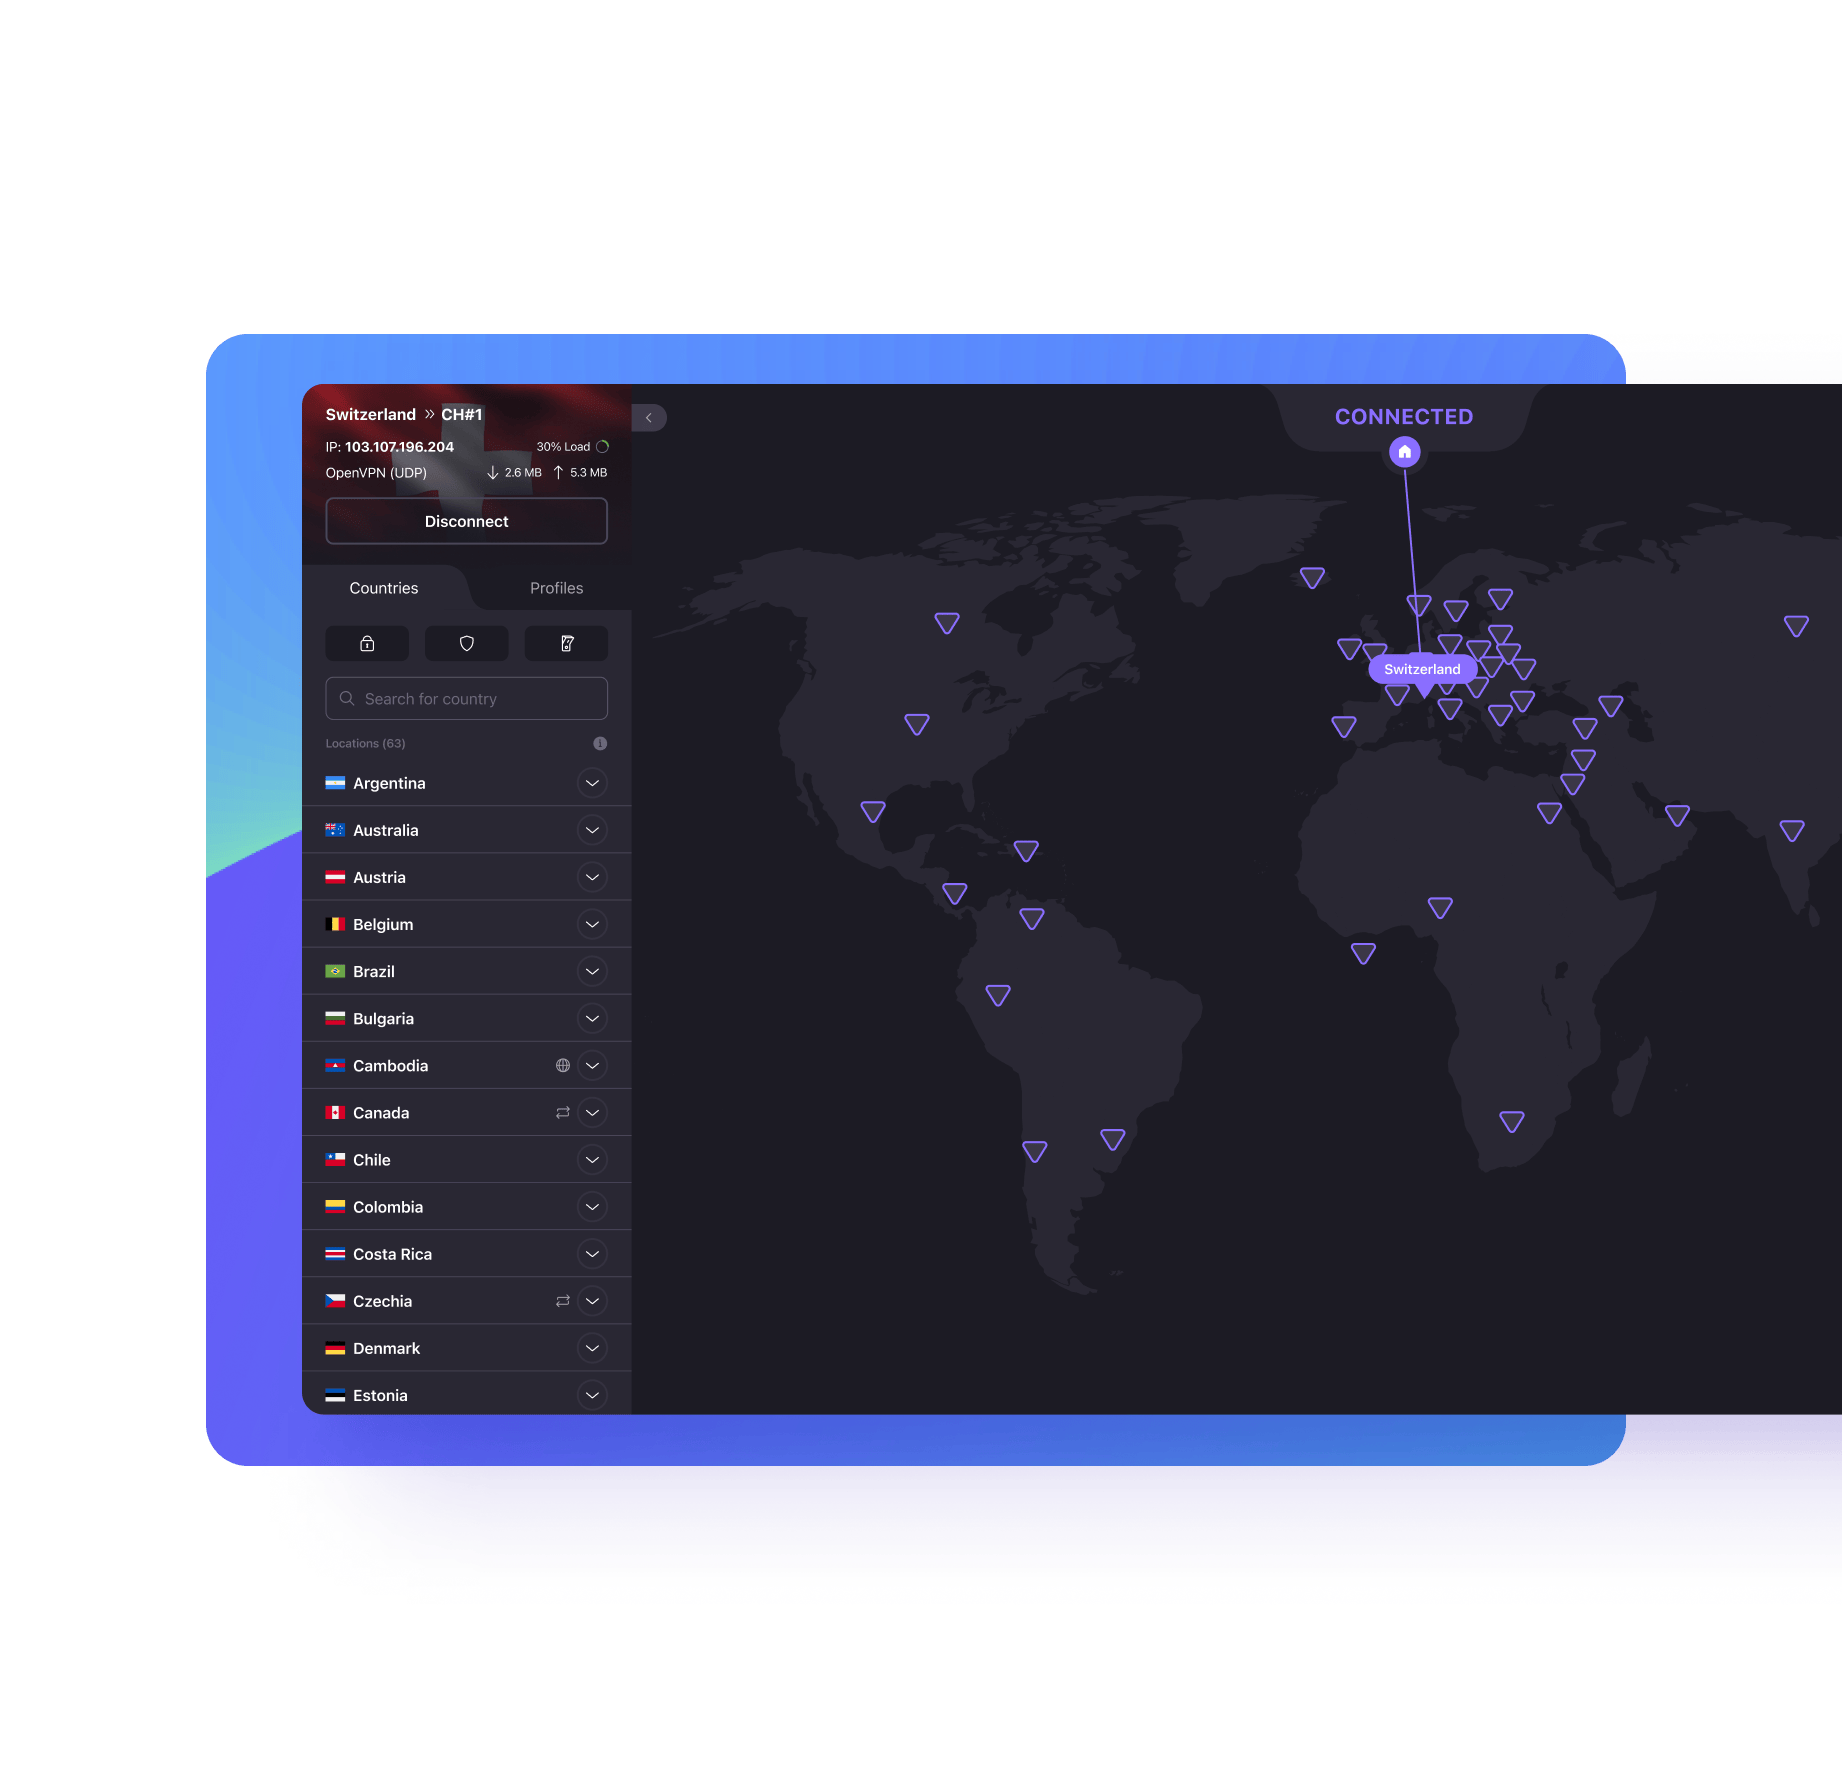Expand the Brazil server list
The image size is (1842, 1788).
[592, 971]
